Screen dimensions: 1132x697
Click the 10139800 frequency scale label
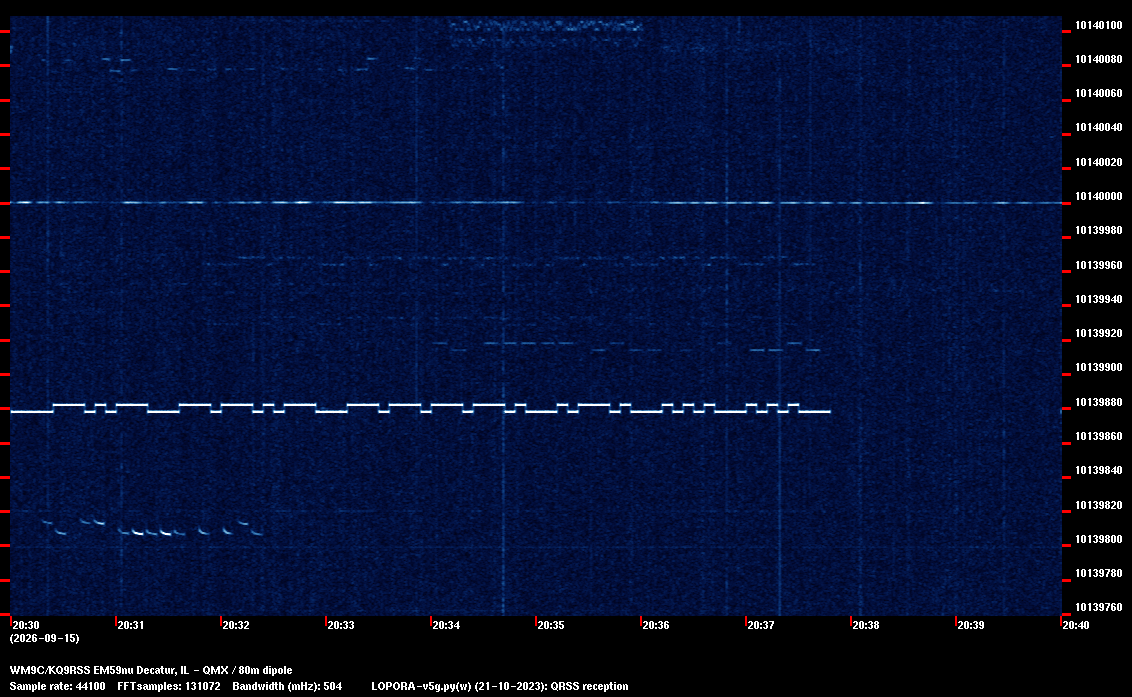click(x=1099, y=539)
